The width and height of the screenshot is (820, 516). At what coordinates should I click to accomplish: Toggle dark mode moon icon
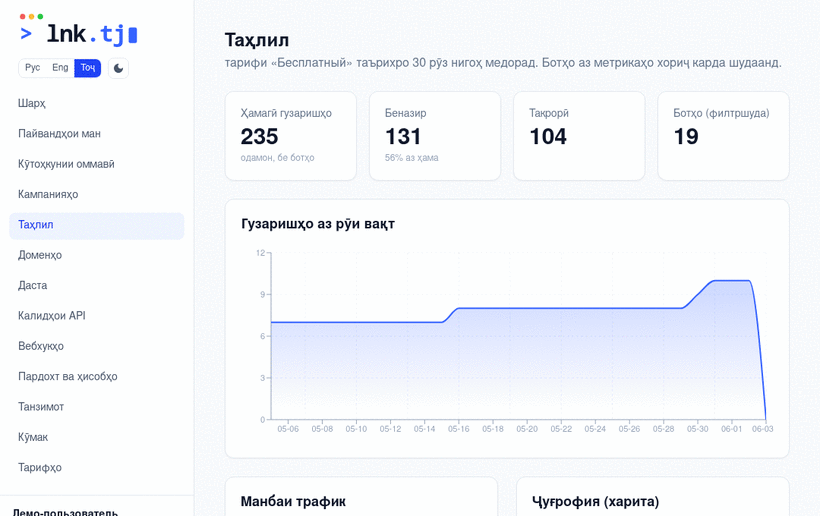point(119,68)
